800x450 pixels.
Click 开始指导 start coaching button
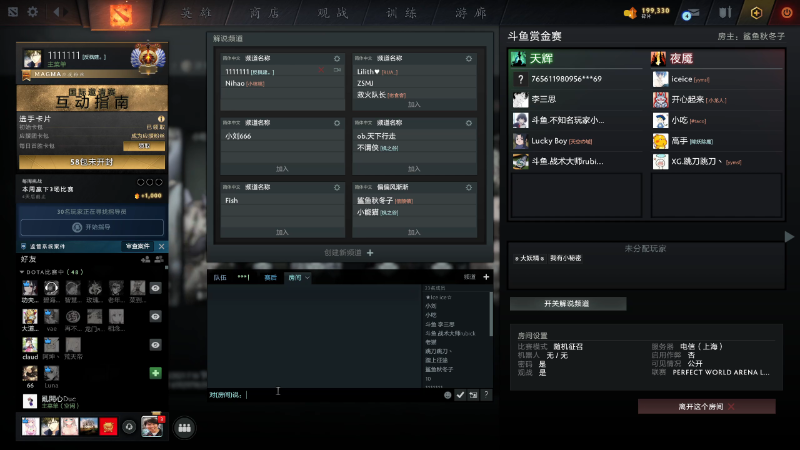pyautogui.click(x=92, y=227)
